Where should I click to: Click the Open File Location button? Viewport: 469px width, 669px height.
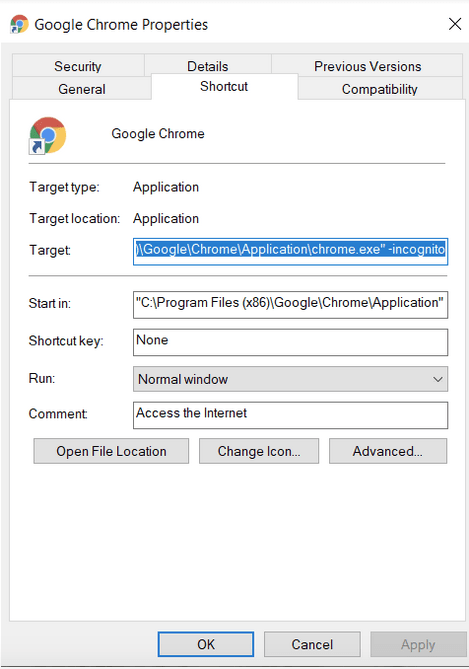(111, 451)
